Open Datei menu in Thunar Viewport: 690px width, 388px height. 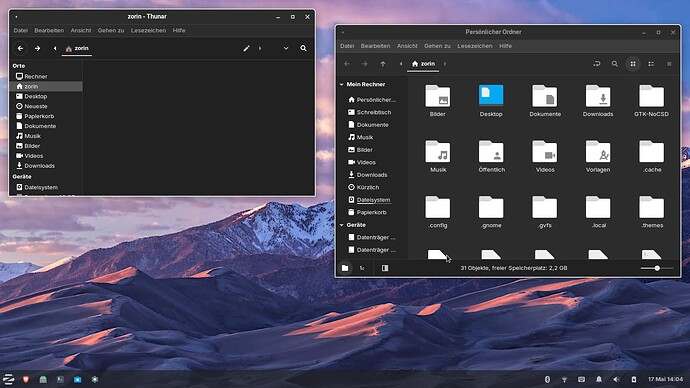(20, 30)
